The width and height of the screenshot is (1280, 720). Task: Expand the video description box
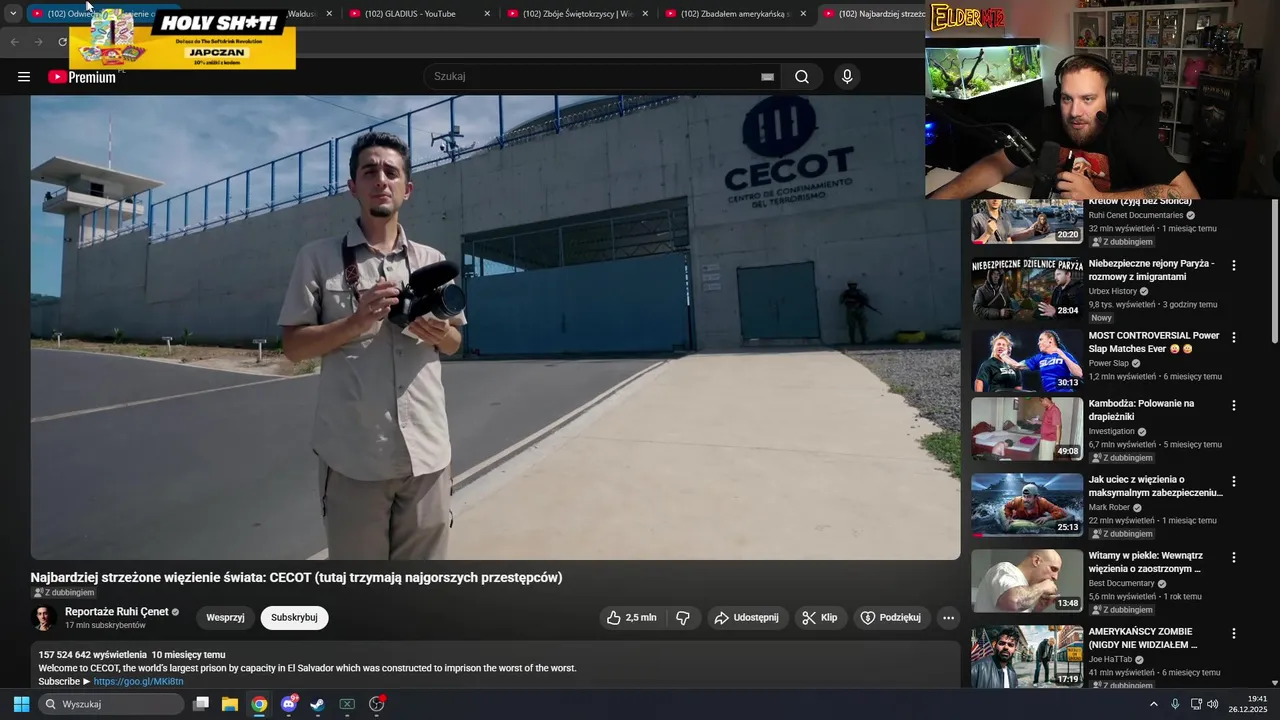(495, 665)
